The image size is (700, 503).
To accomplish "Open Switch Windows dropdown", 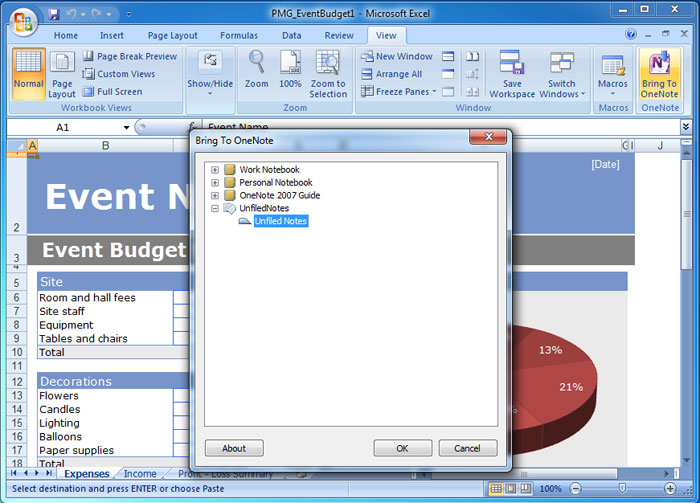I will click(562, 73).
